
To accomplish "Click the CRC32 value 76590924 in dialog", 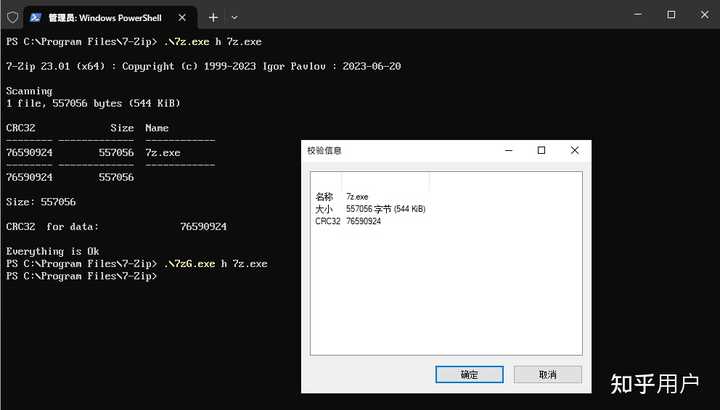I will tap(363, 221).
